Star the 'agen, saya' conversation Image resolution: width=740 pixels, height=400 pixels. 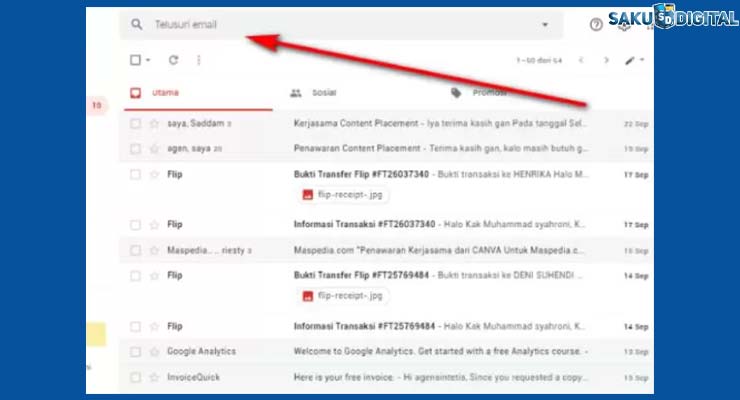(x=154, y=149)
